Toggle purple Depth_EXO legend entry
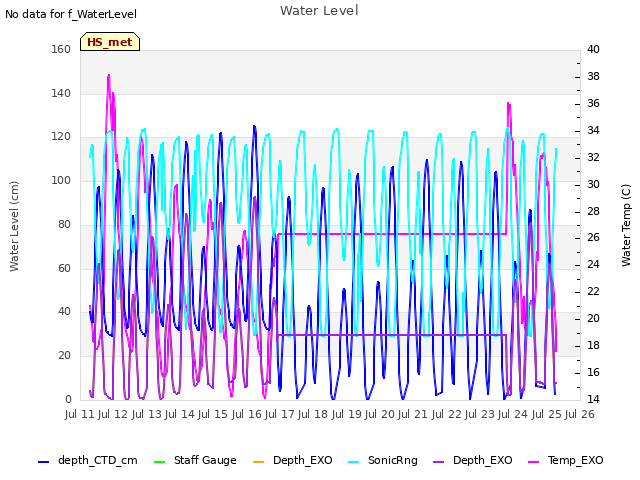The height and width of the screenshot is (480, 640). pyautogui.click(x=473, y=461)
